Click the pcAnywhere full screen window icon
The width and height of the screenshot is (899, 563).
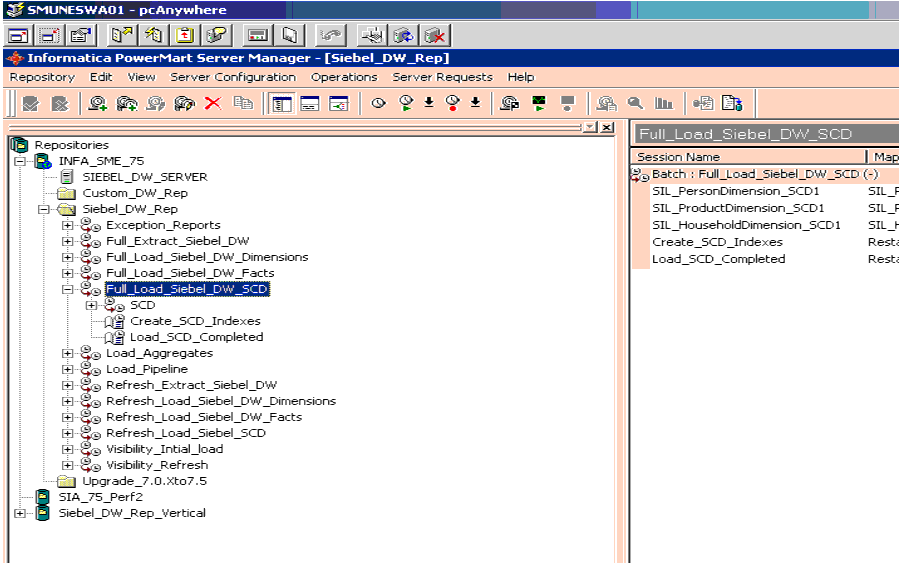[x=18, y=36]
